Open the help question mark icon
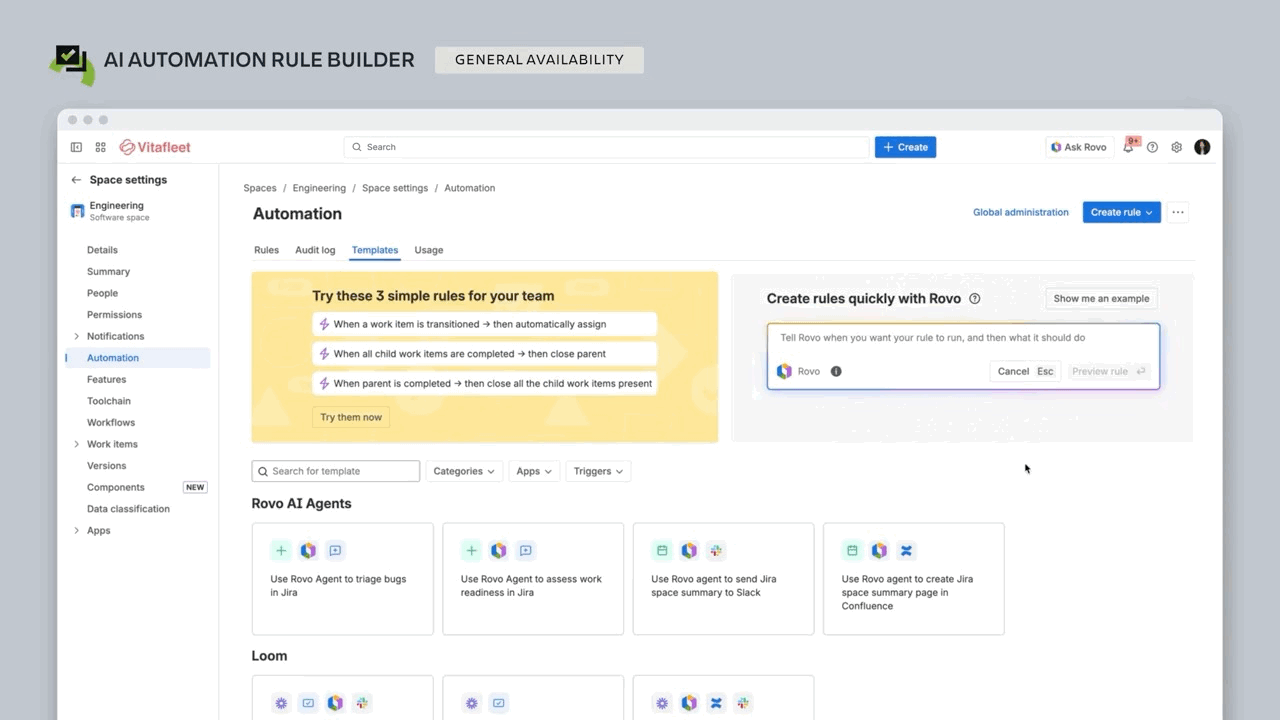 [x=1152, y=147]
